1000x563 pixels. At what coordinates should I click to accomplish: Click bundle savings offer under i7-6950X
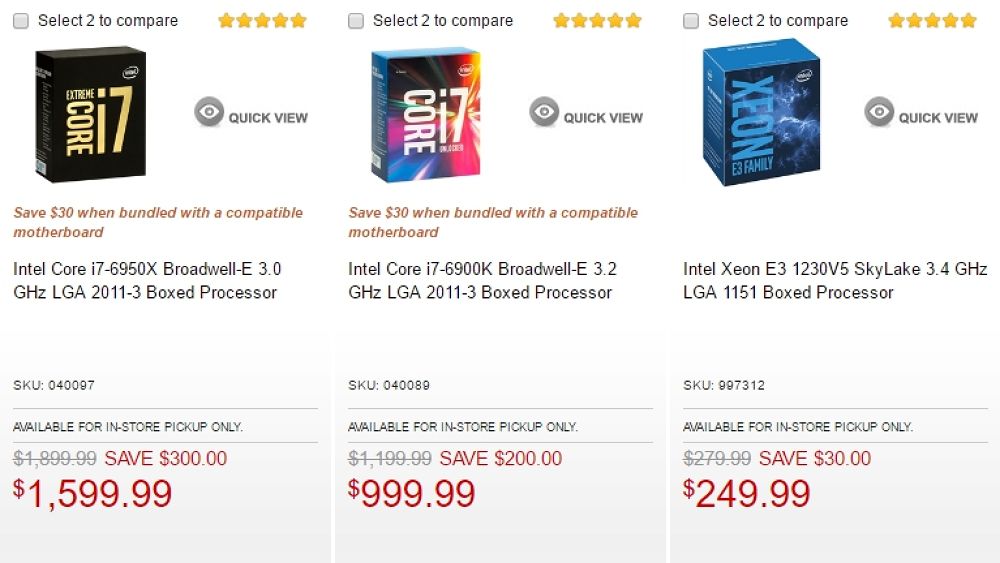(x=157, y=222)
